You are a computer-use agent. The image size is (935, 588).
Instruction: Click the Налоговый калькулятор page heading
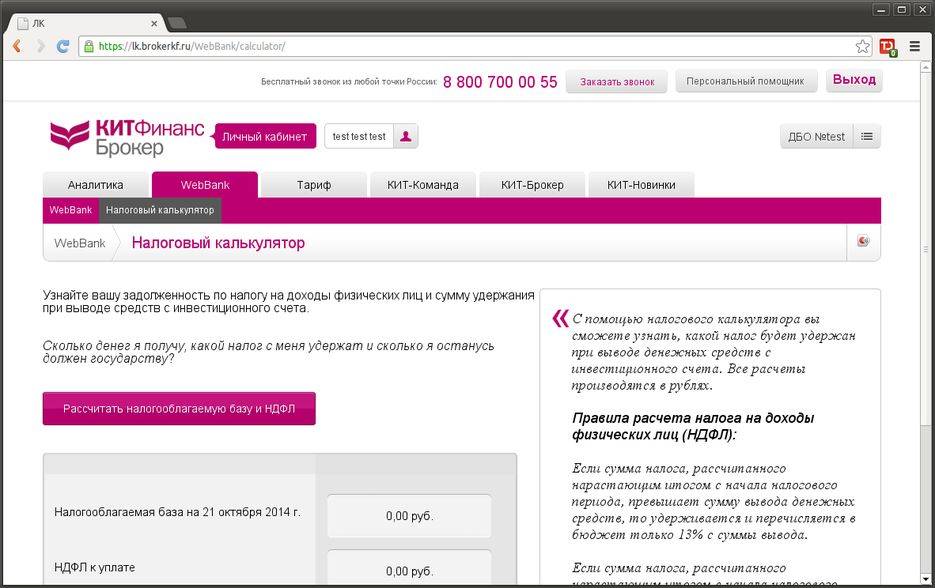pos(218,243)
